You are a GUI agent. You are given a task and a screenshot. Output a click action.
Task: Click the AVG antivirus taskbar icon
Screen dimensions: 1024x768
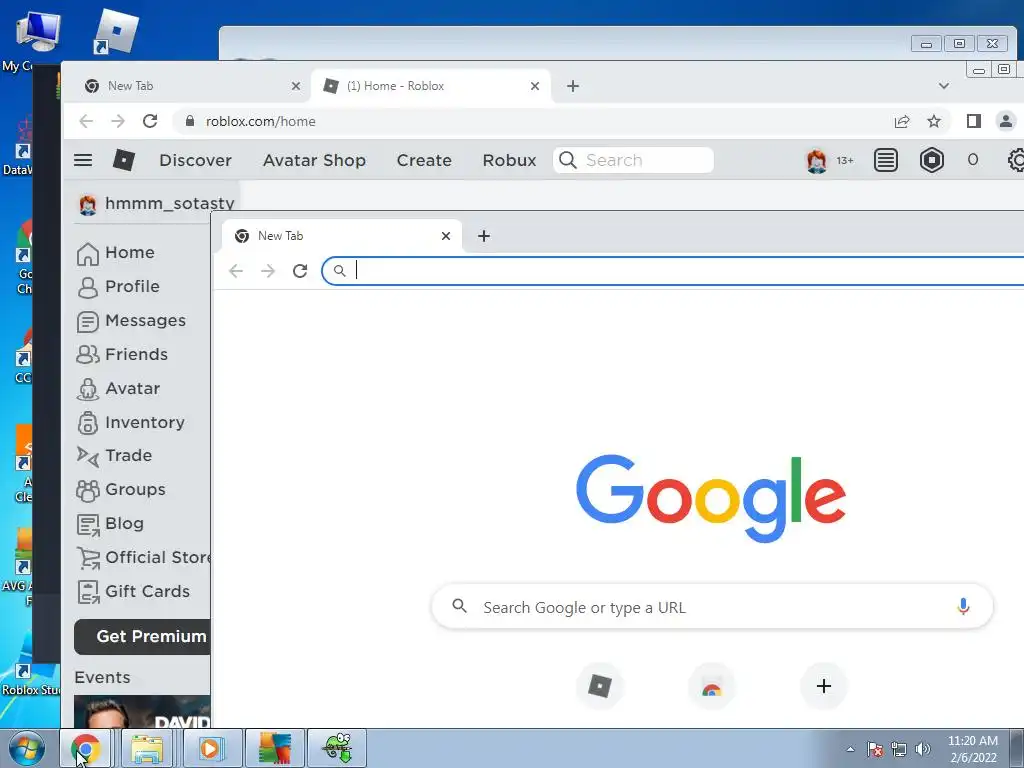(x=274, y=748)
